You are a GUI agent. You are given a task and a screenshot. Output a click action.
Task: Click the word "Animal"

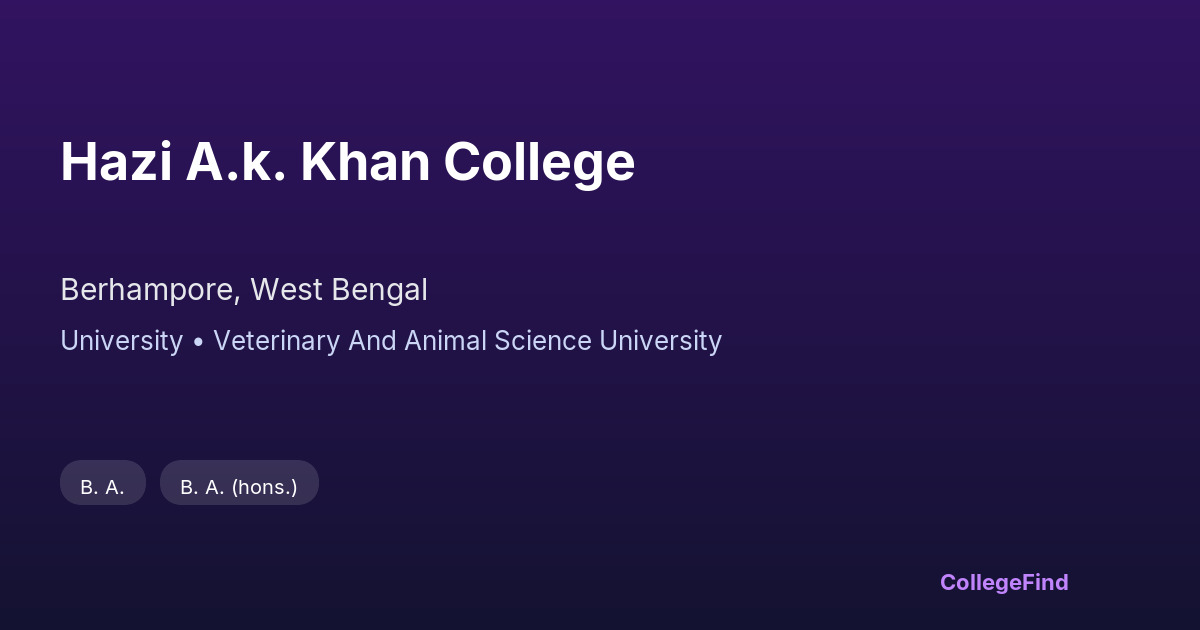[443, 341]
